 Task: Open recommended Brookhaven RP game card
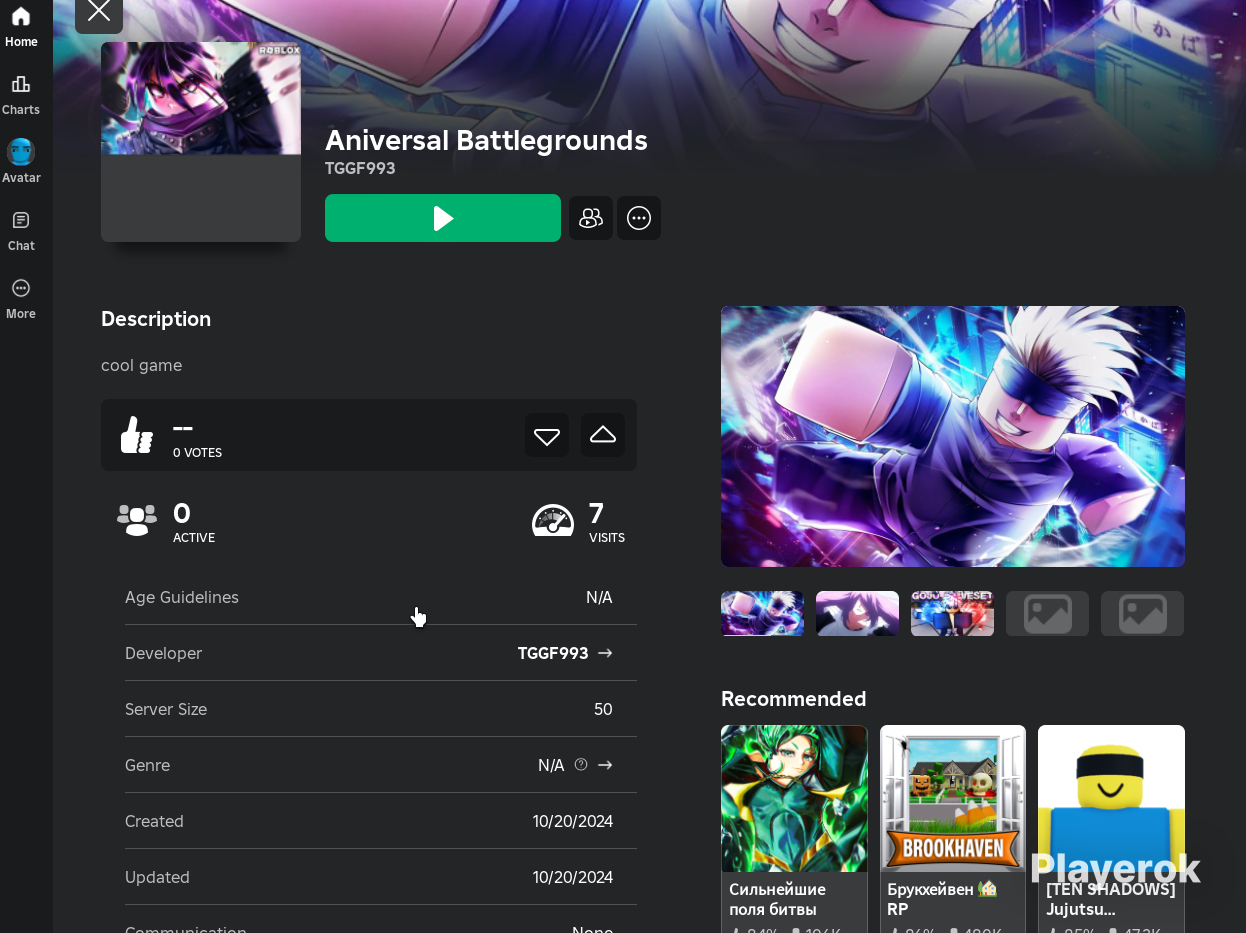953,829
